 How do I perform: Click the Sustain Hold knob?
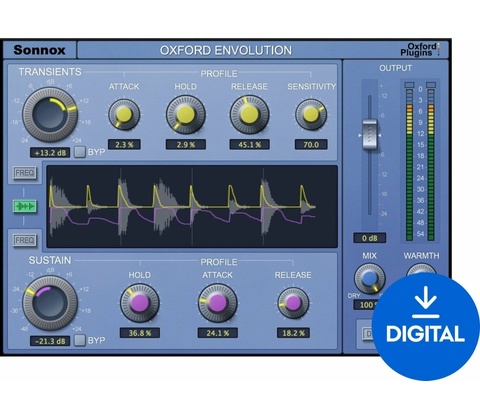click(x=140, y=303)
